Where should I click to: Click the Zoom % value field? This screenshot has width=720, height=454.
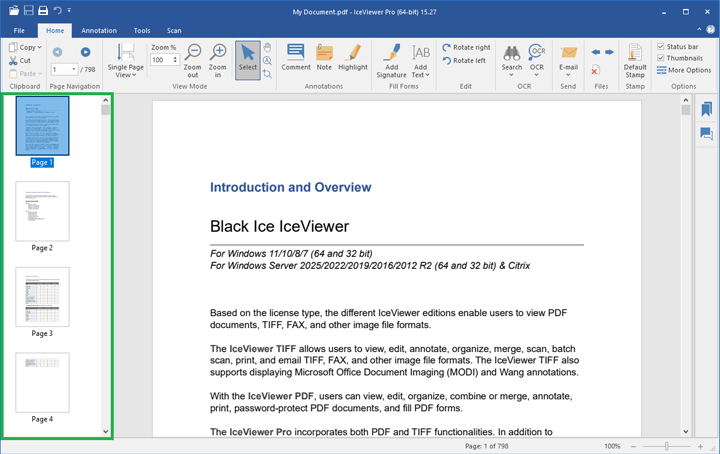pos(164,60)
